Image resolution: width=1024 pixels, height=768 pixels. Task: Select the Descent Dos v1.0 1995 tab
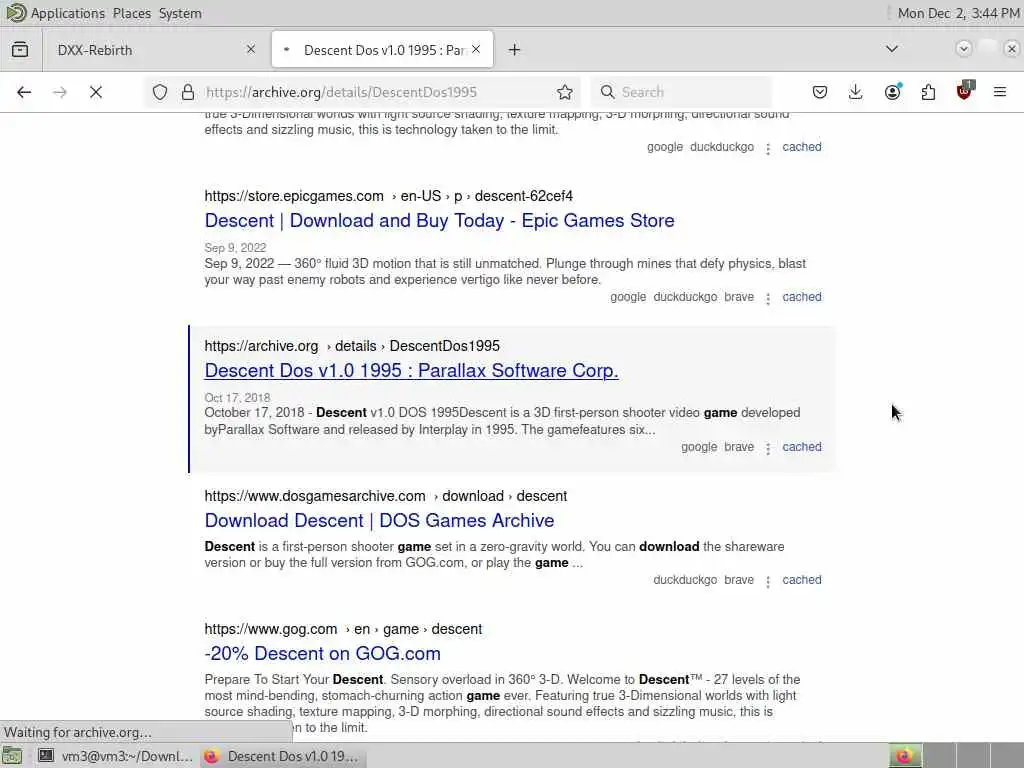pyautogui.click(x=383, y=50)
